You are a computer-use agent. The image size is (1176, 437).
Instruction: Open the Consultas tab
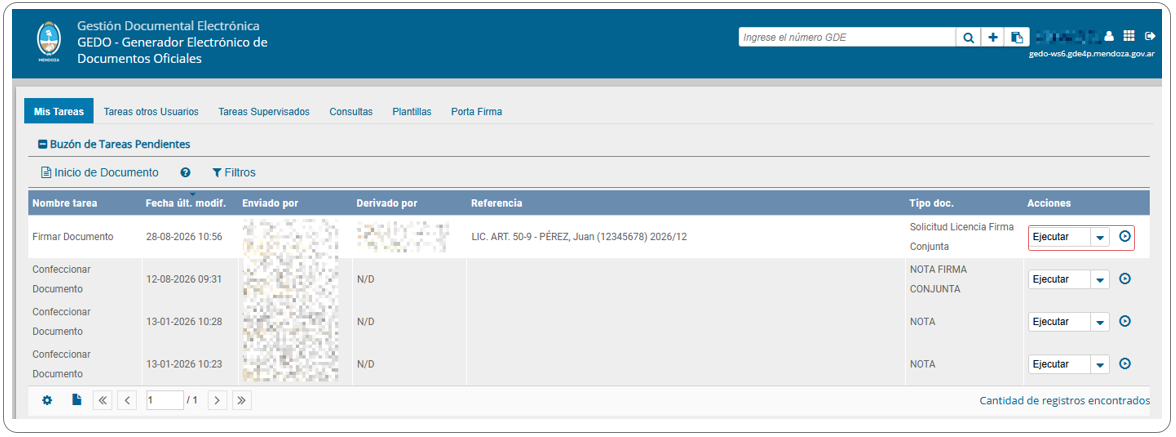pyautogui.click(x=350, y=112)
